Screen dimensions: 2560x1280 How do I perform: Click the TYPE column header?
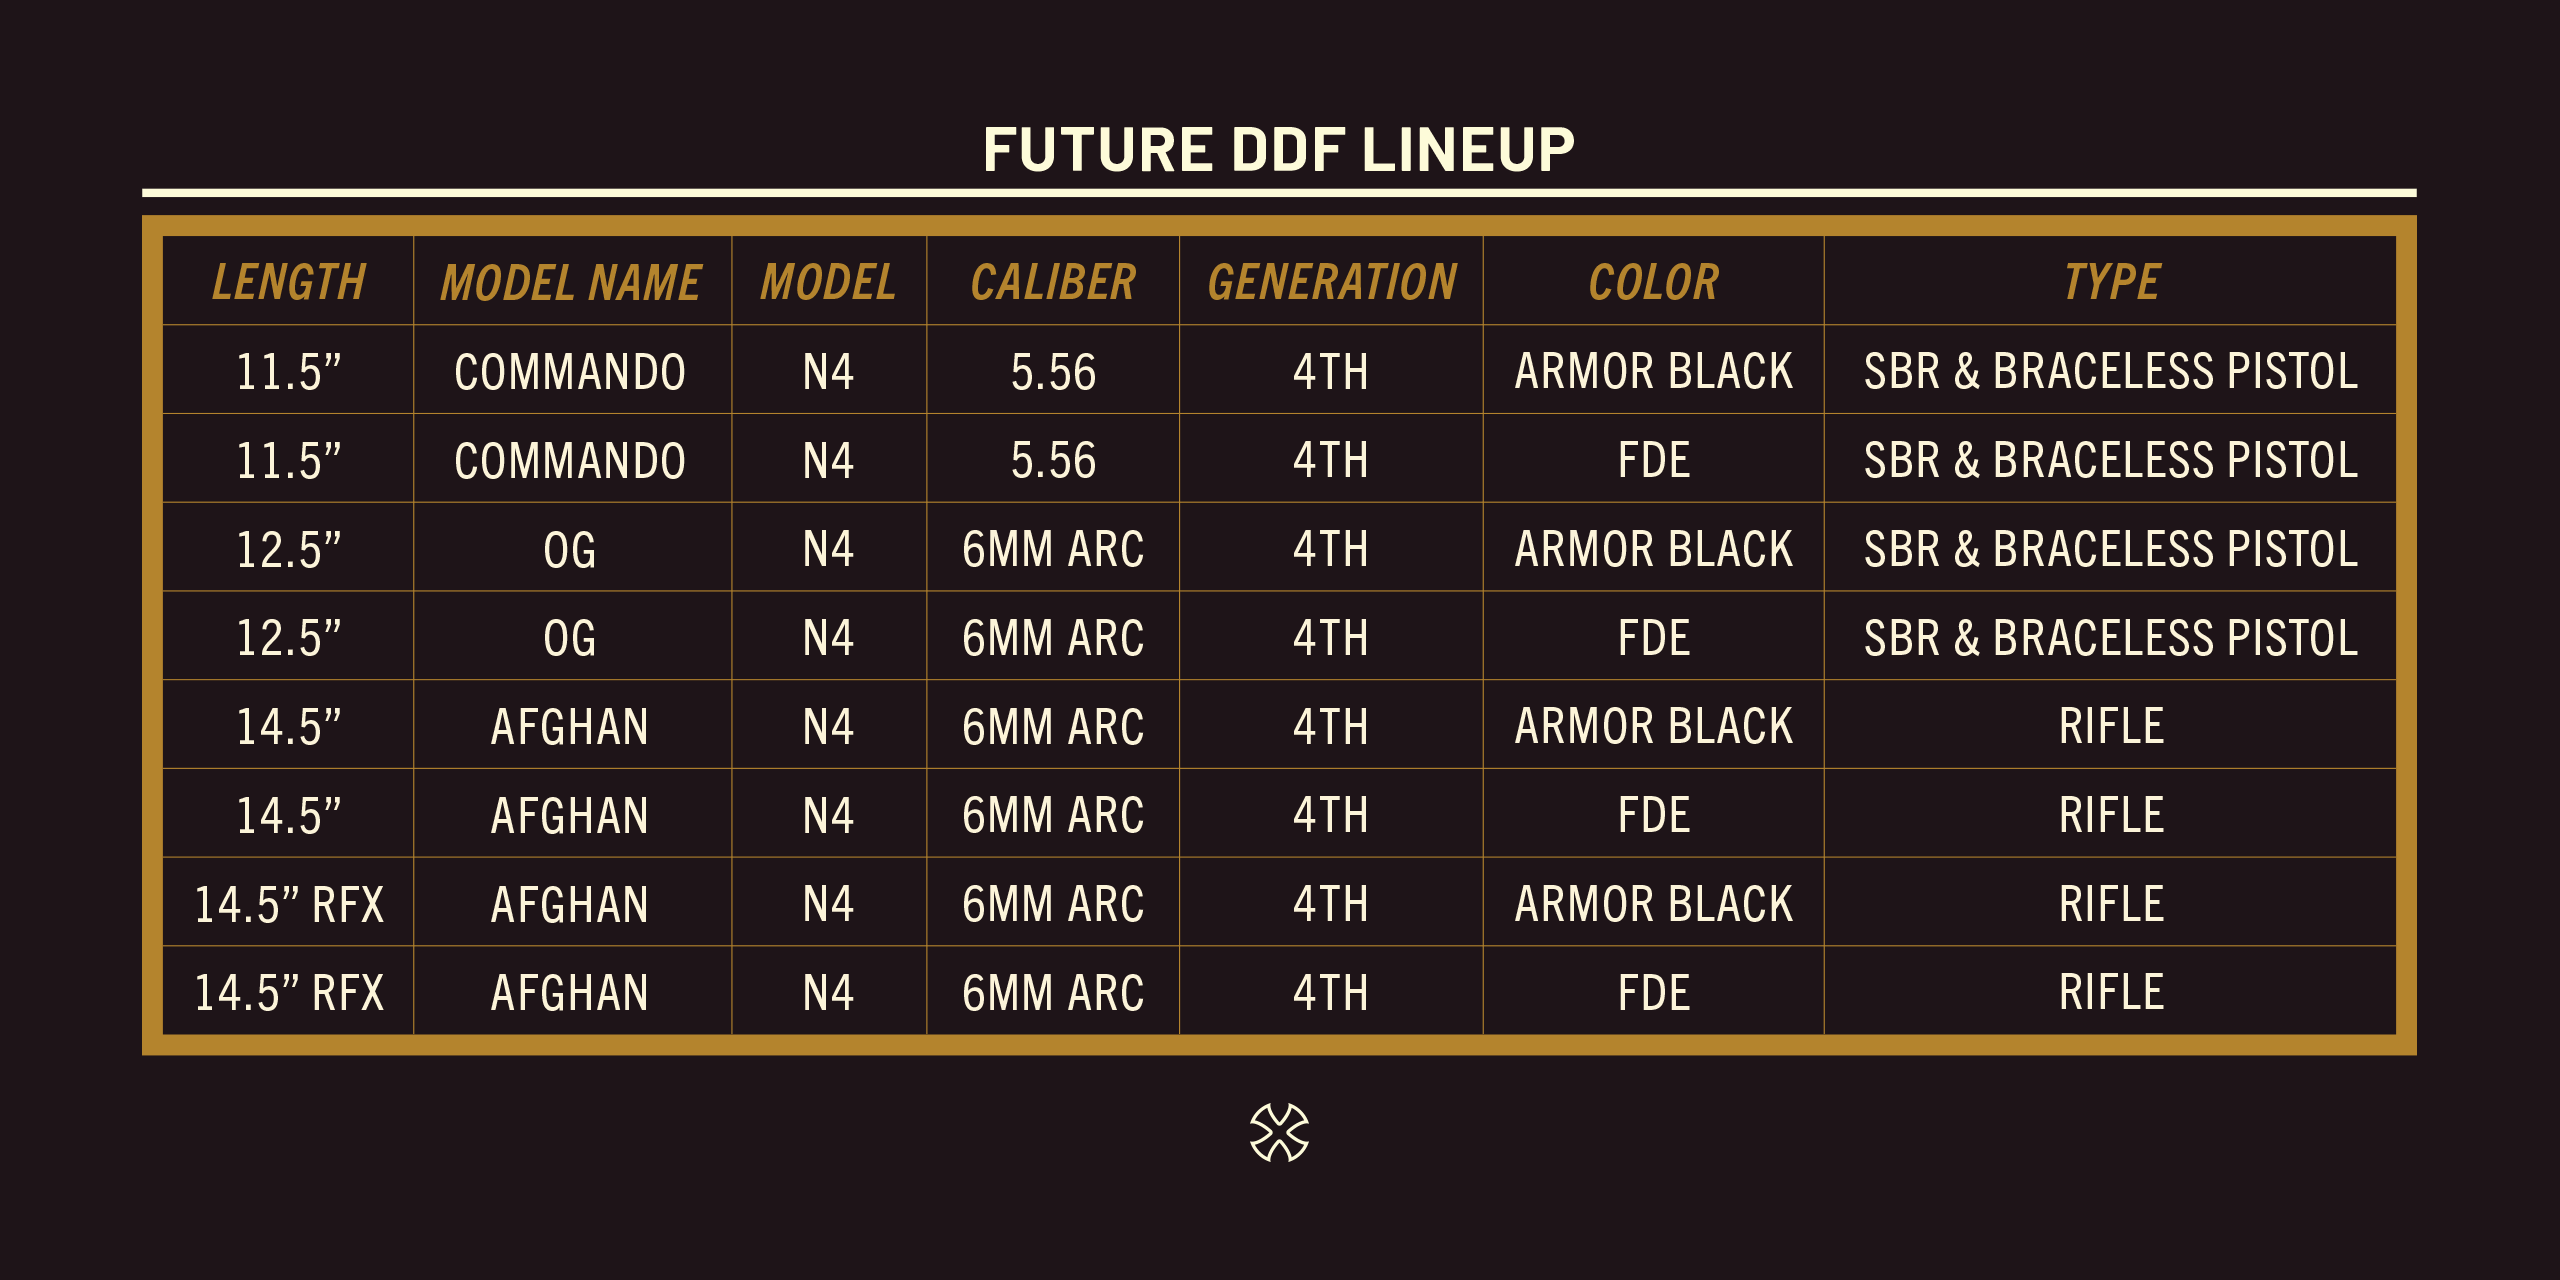click(2111, 282)
